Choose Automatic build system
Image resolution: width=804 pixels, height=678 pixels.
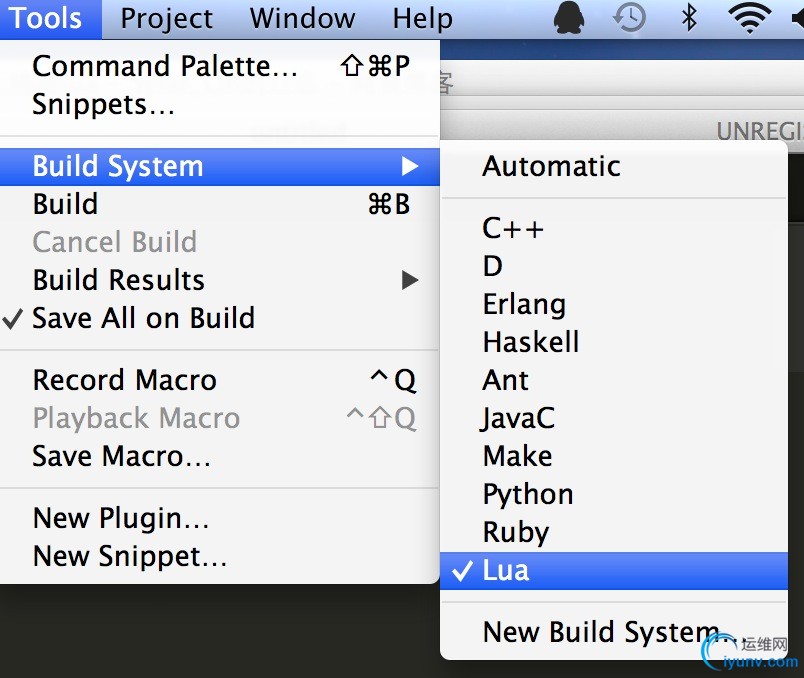click(551, 166)
